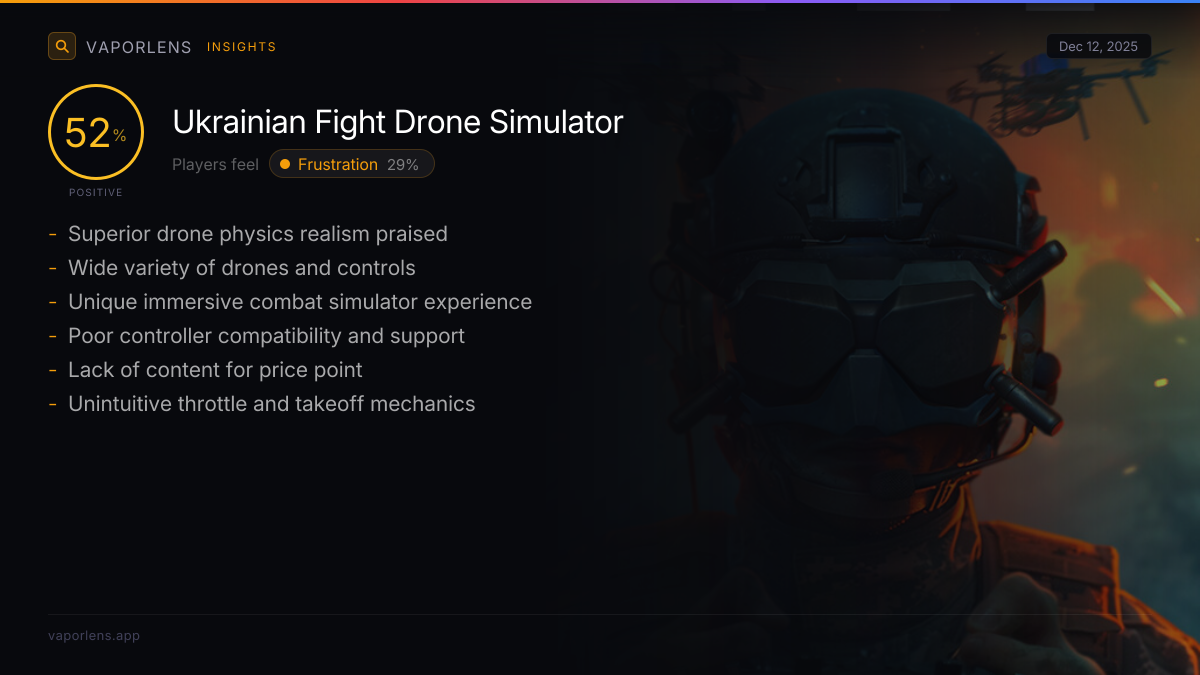Select Superior drone physics realism praised
Viewport: 1200px width, 675px height.
coord(258,234)
